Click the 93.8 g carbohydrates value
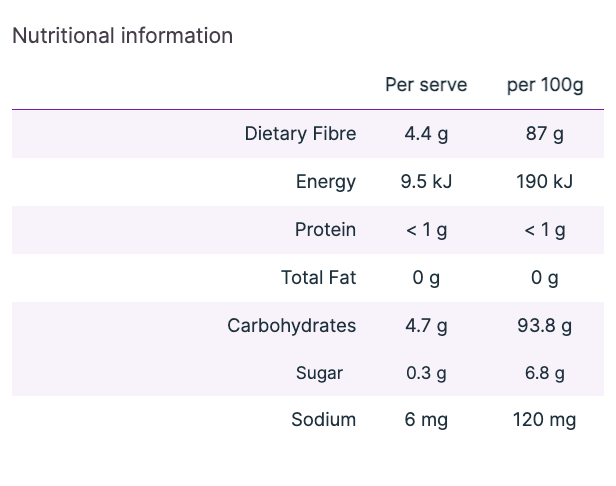This screenshot has width=616, height=486. pos(545,326)
